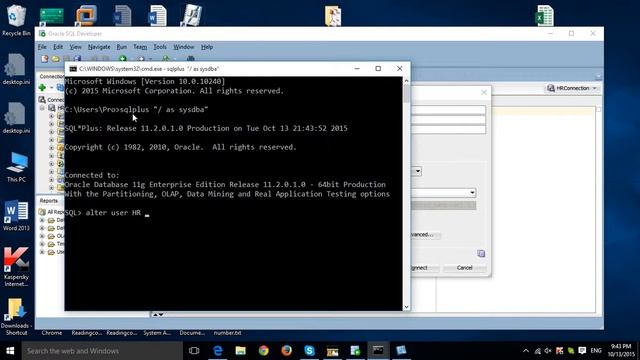Open Firefox from the taskbar
The height and width of the screenshot is (360, 640).
click(287, 351)
